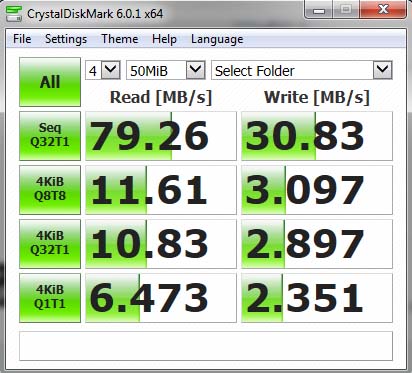Start the 4KiB Q8T8 test
The image size is (412, 373).
point(50,190)
